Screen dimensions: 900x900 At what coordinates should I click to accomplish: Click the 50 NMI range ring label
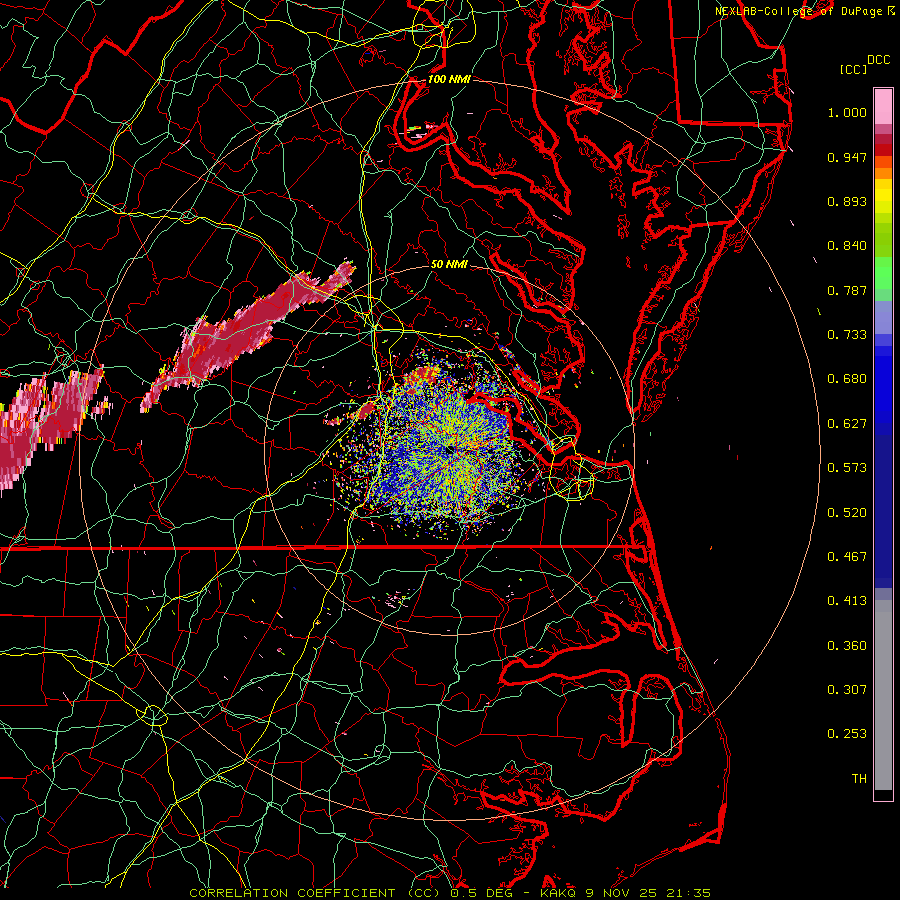click(x=449, y=264)
